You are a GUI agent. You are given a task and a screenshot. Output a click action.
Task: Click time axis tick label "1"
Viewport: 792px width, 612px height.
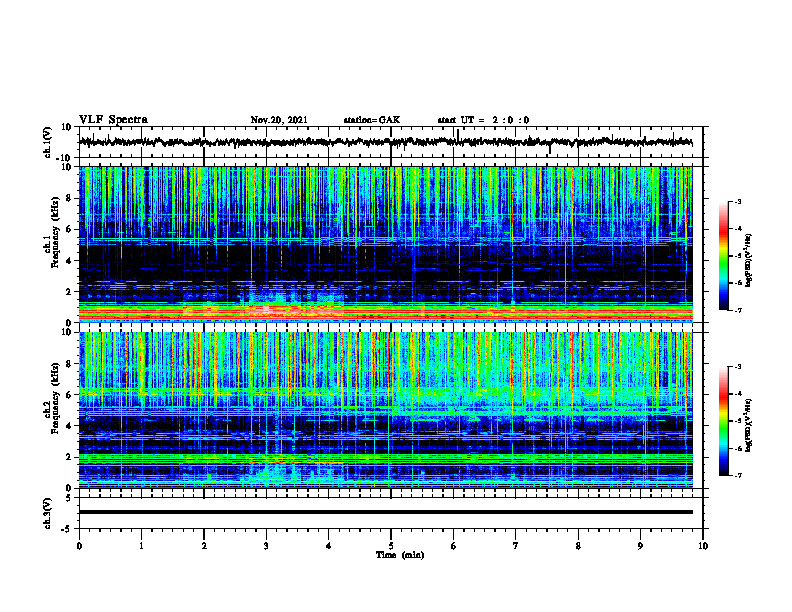point(141,546)
